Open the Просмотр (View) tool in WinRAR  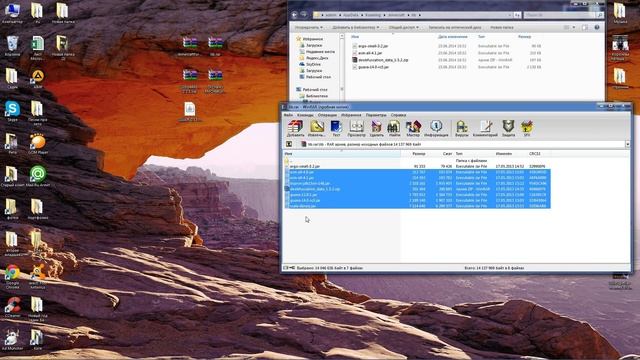pos(356,129)
